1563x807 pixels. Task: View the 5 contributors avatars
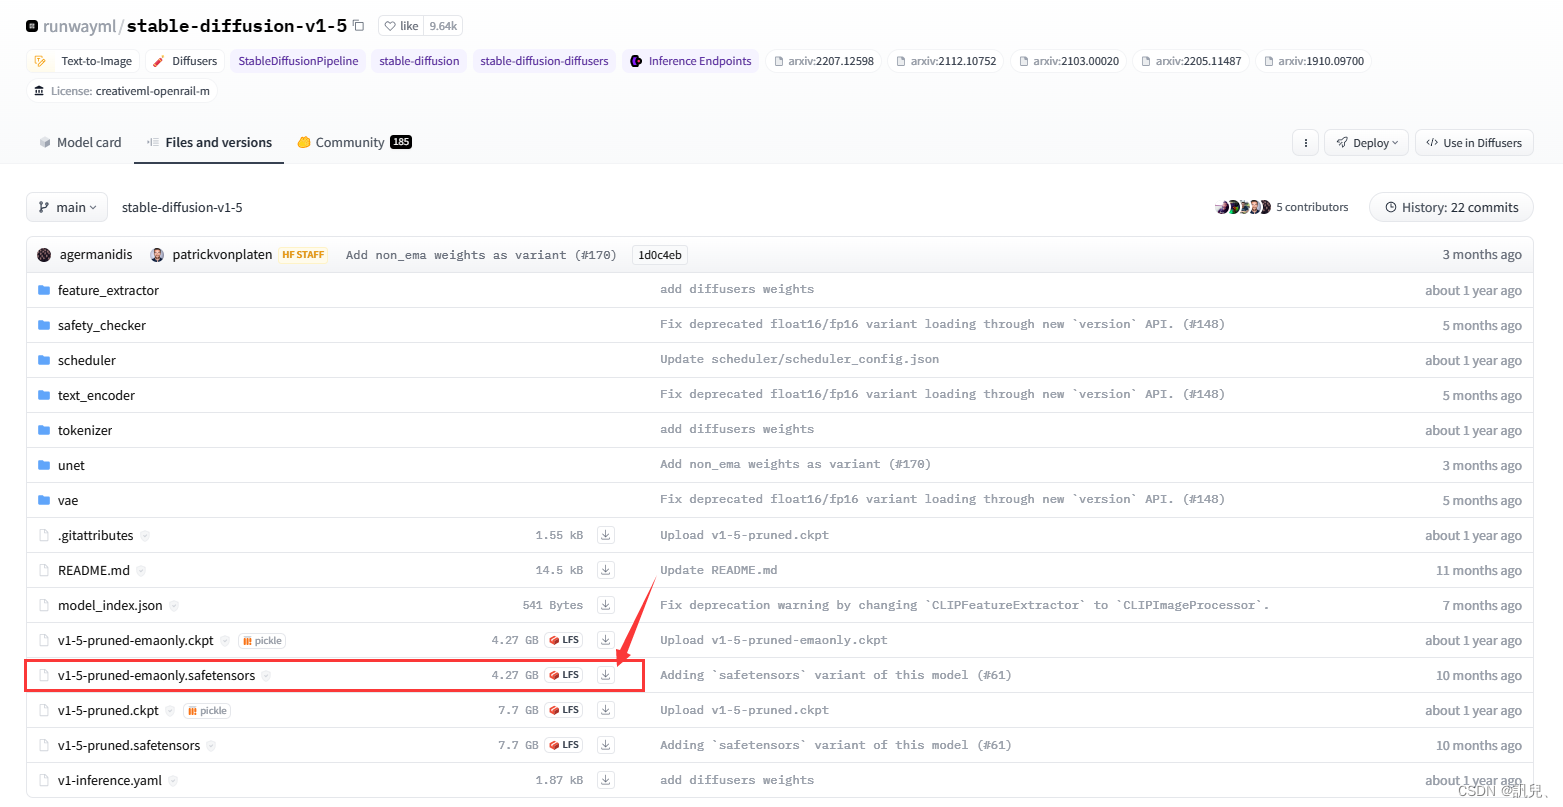pyautogui.click(x=1242, y=207)
